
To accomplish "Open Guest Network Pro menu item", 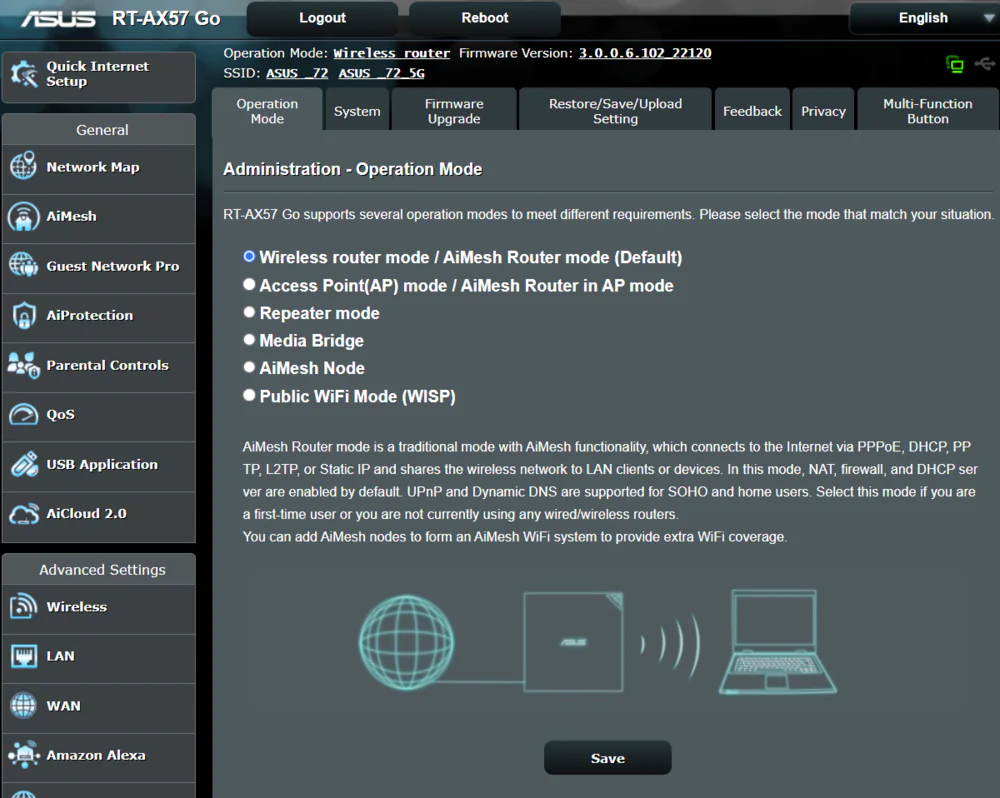I will 99,269.
